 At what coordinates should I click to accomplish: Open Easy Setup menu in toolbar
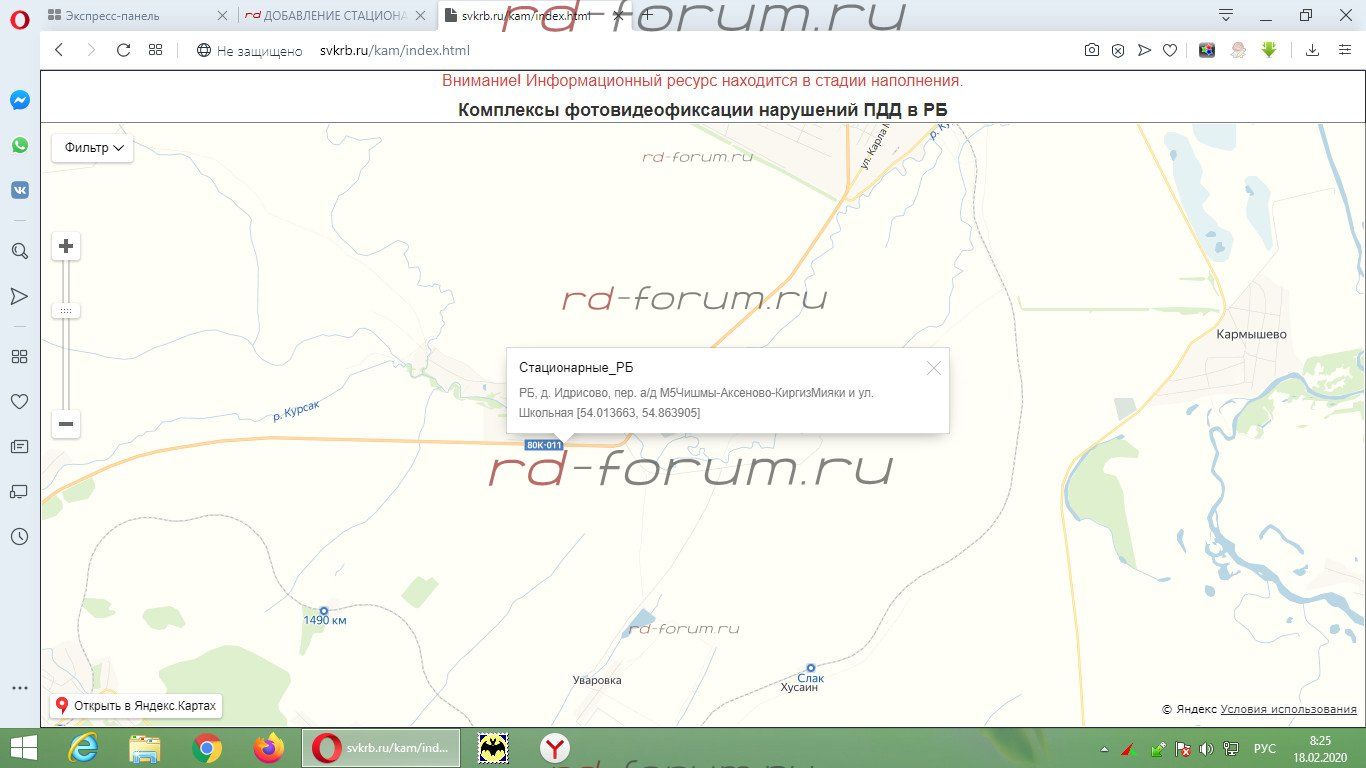pyautogui.click(x=1345, y=50)
